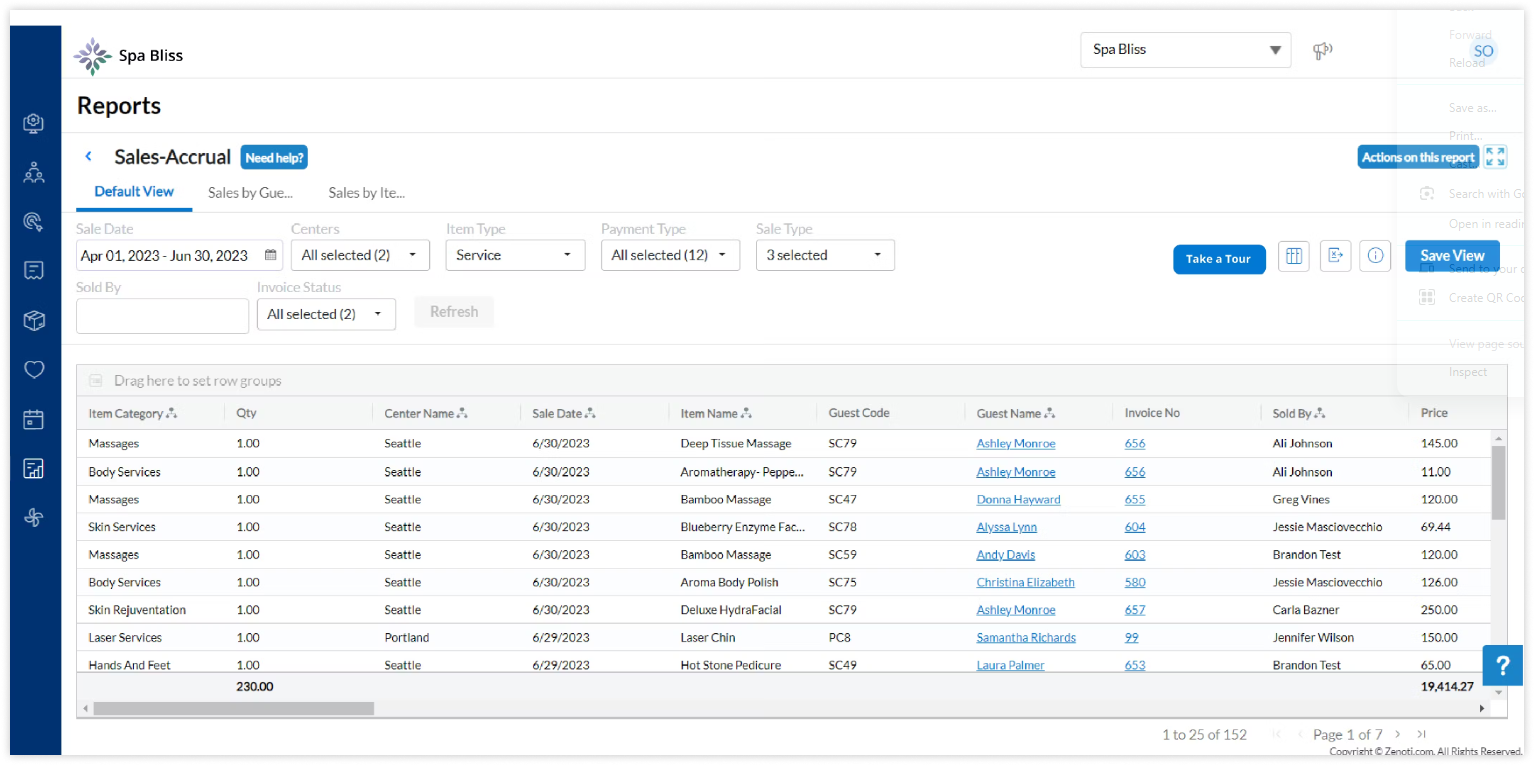
Task: Open the Item Type Service dropdown
Action: pos(515,255)
